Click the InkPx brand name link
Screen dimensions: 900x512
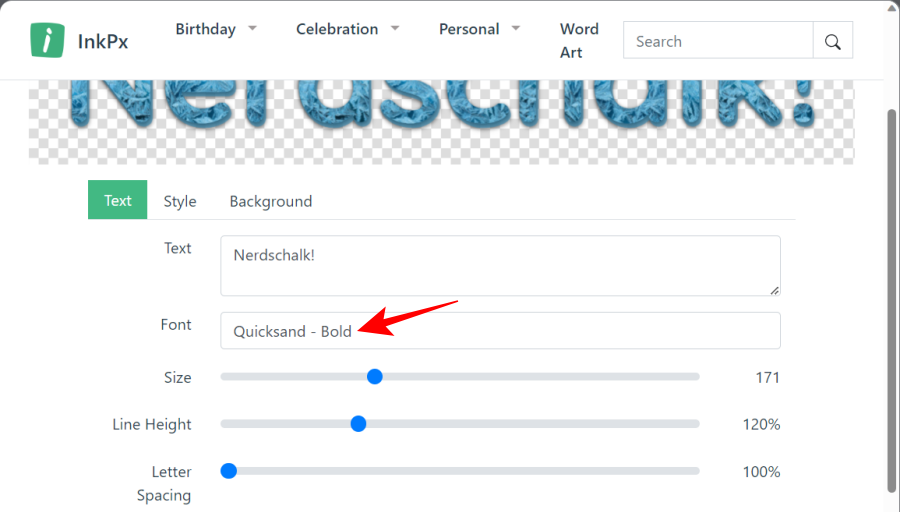point(103,42)
